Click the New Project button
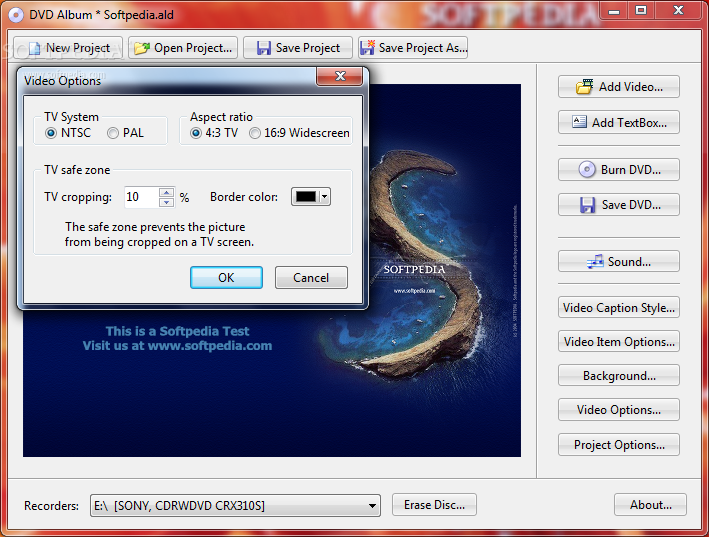Image resolution: width=709 pixels, height=537 pixels. [68, 48]
